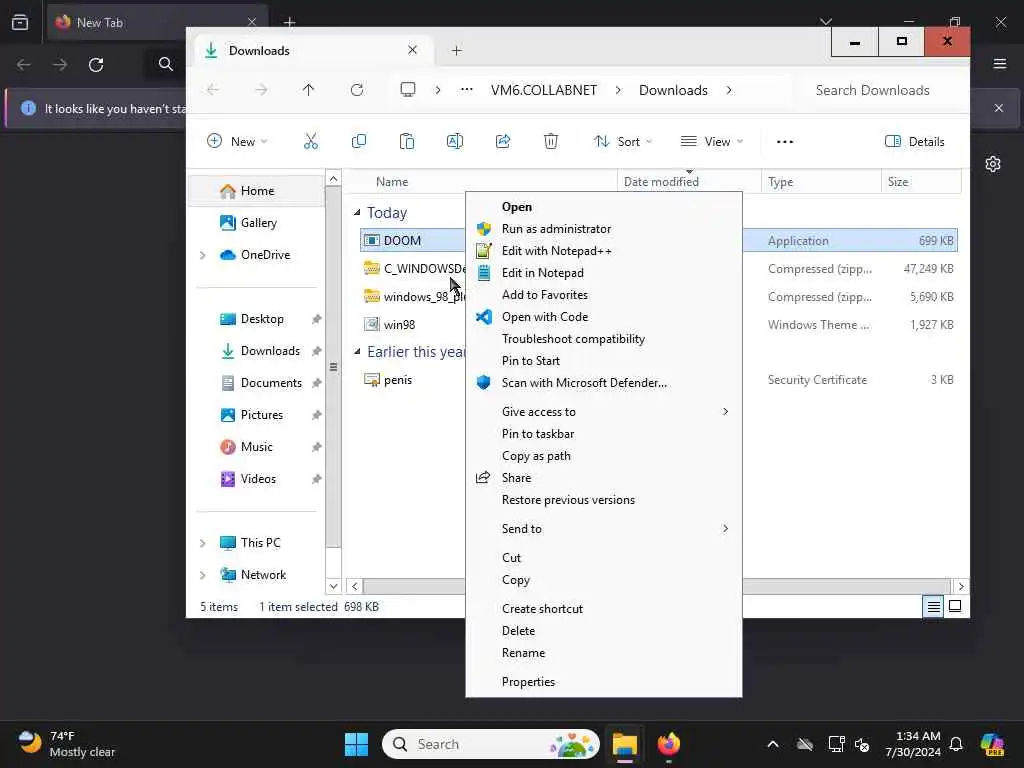This screenshot has height=768, width=1024.
Task: Select the win98 theme file
Action: click(399, 325)
